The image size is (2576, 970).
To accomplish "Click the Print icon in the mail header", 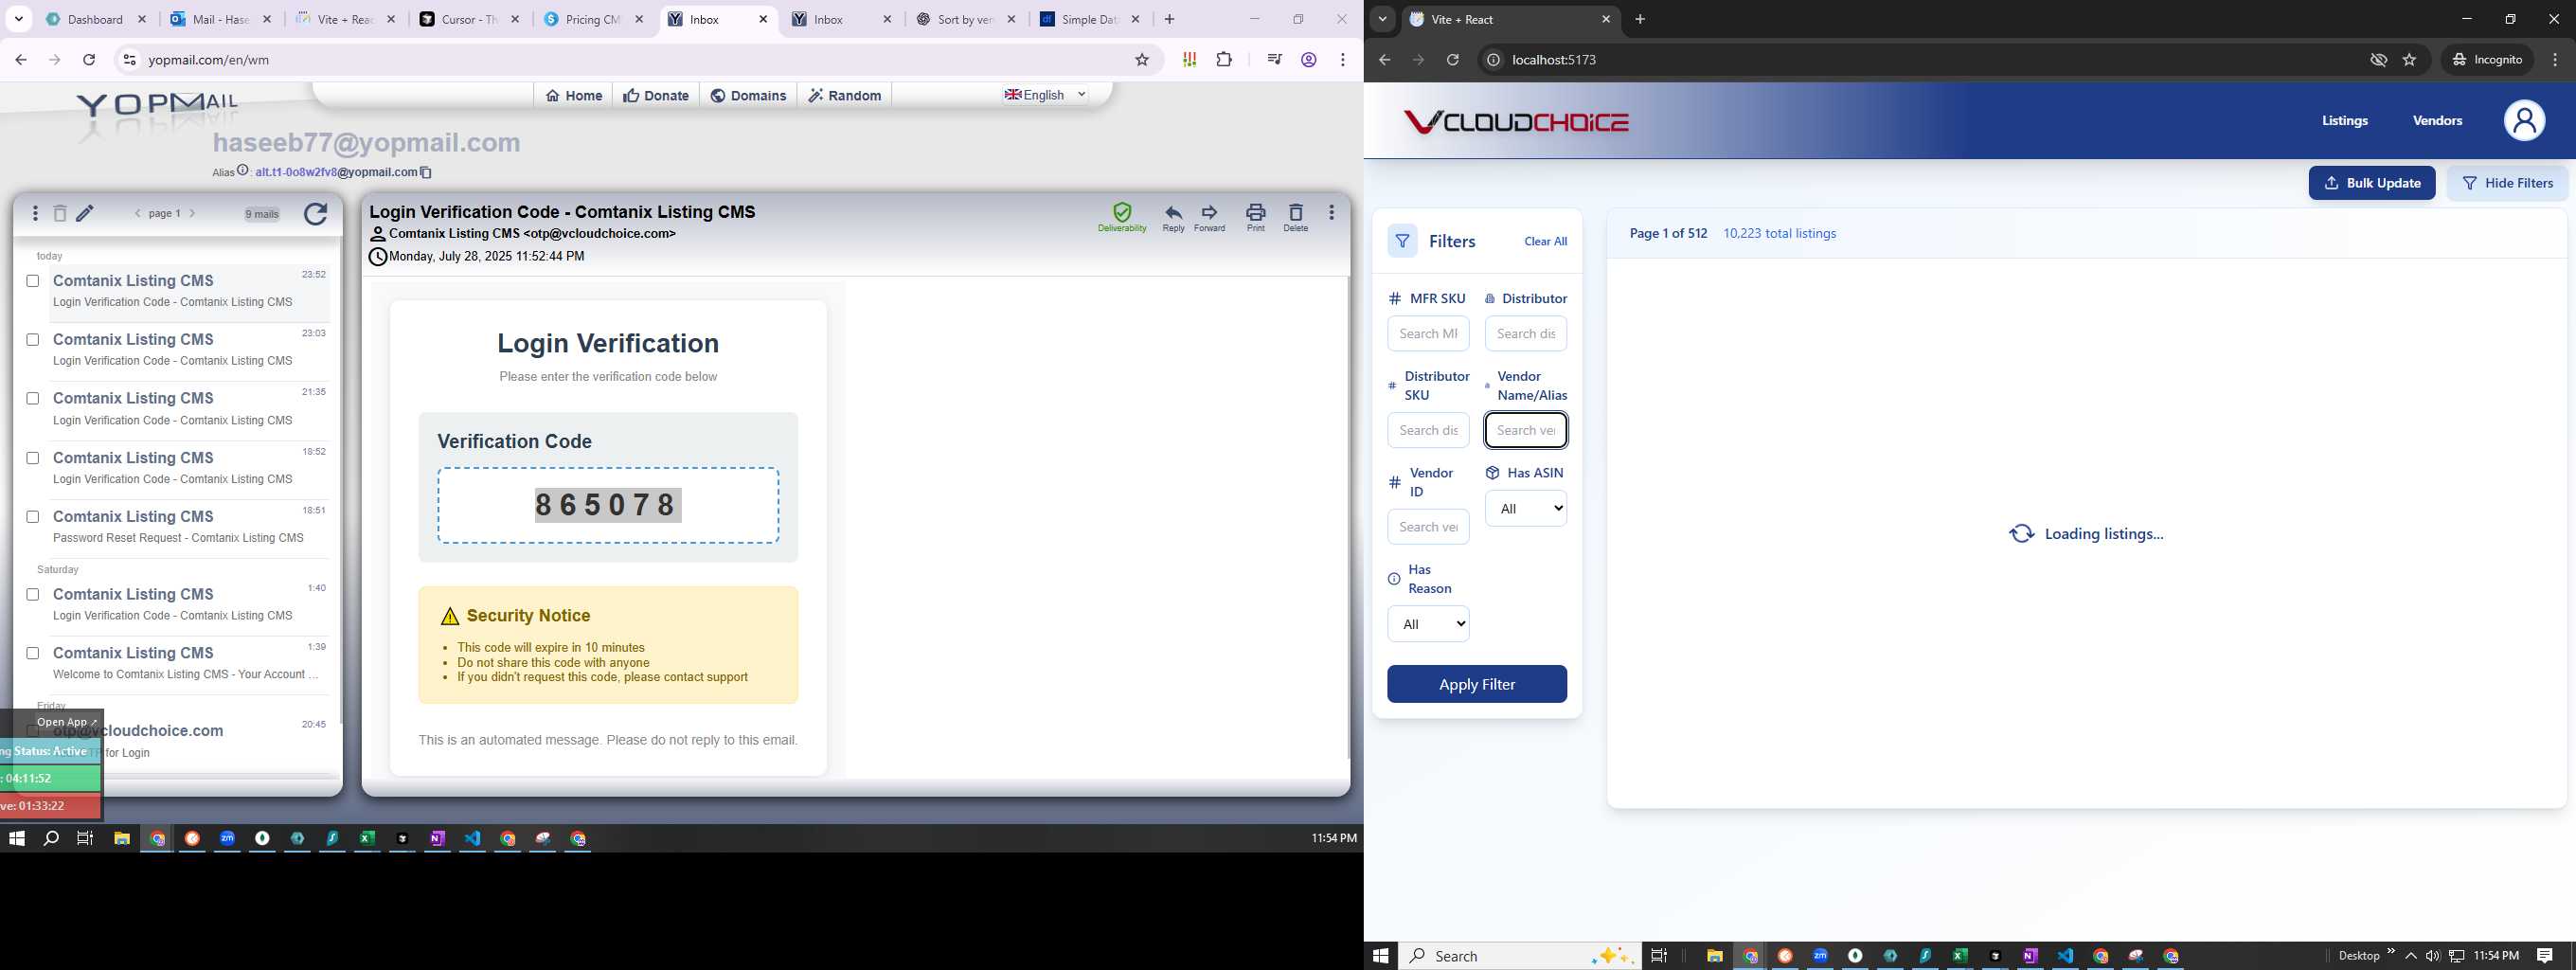I will [x=1255, y=212].
